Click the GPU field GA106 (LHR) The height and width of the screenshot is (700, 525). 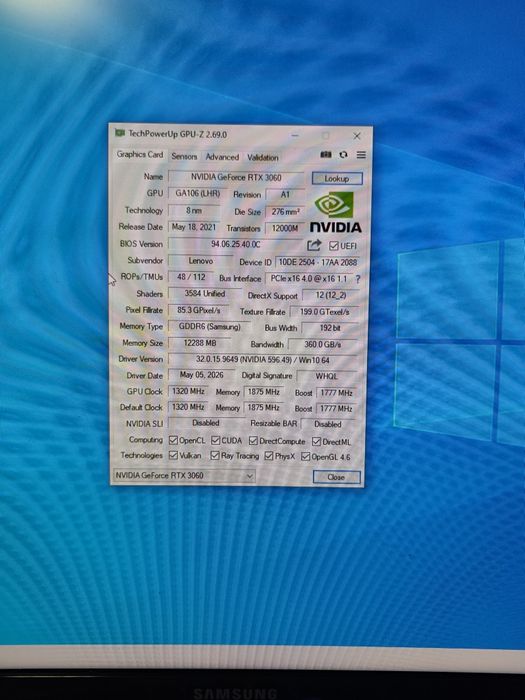197,193
